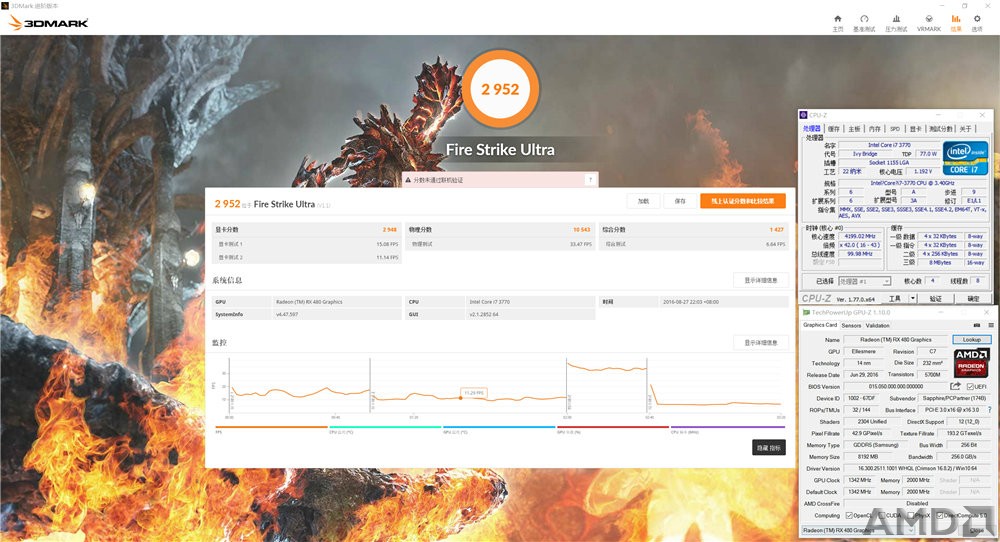Toggle the DirectCompute checkbox in GPU-Z

(940, 515)
